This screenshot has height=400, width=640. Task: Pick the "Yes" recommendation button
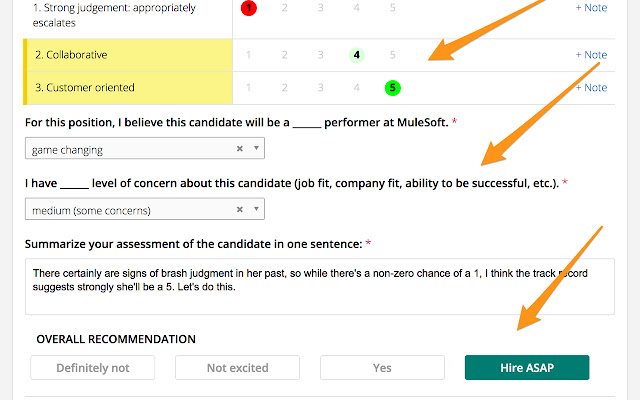pyautogui.click(x=382, y=368)
